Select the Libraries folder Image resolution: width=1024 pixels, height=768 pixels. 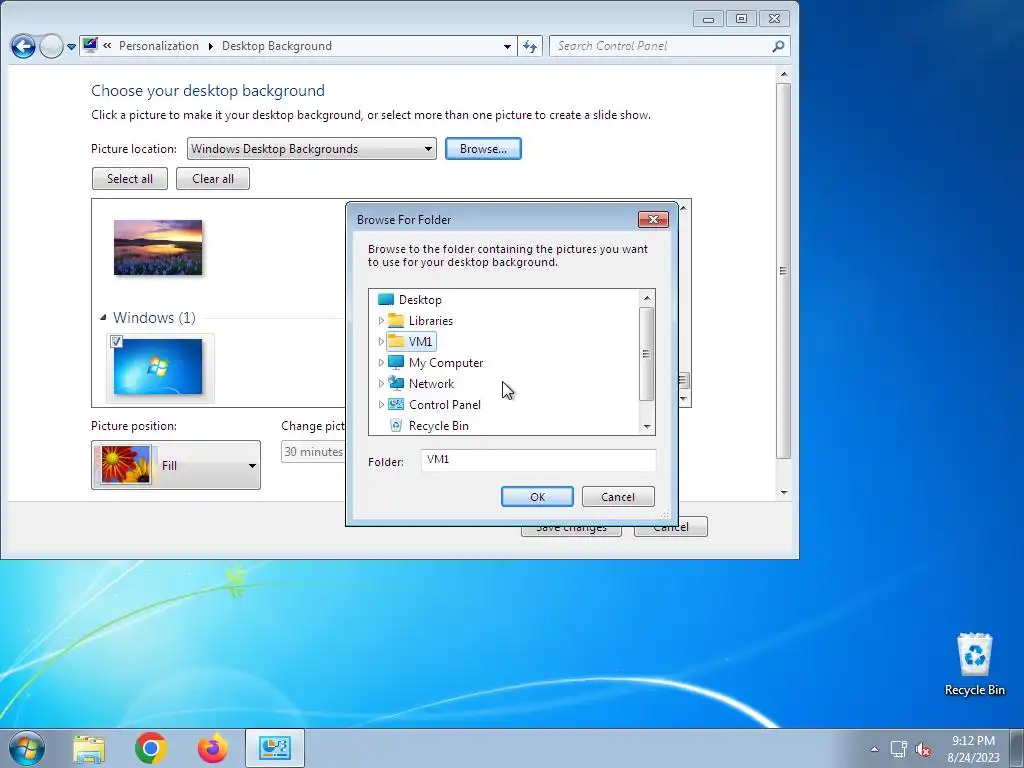(x=430, y=321)
